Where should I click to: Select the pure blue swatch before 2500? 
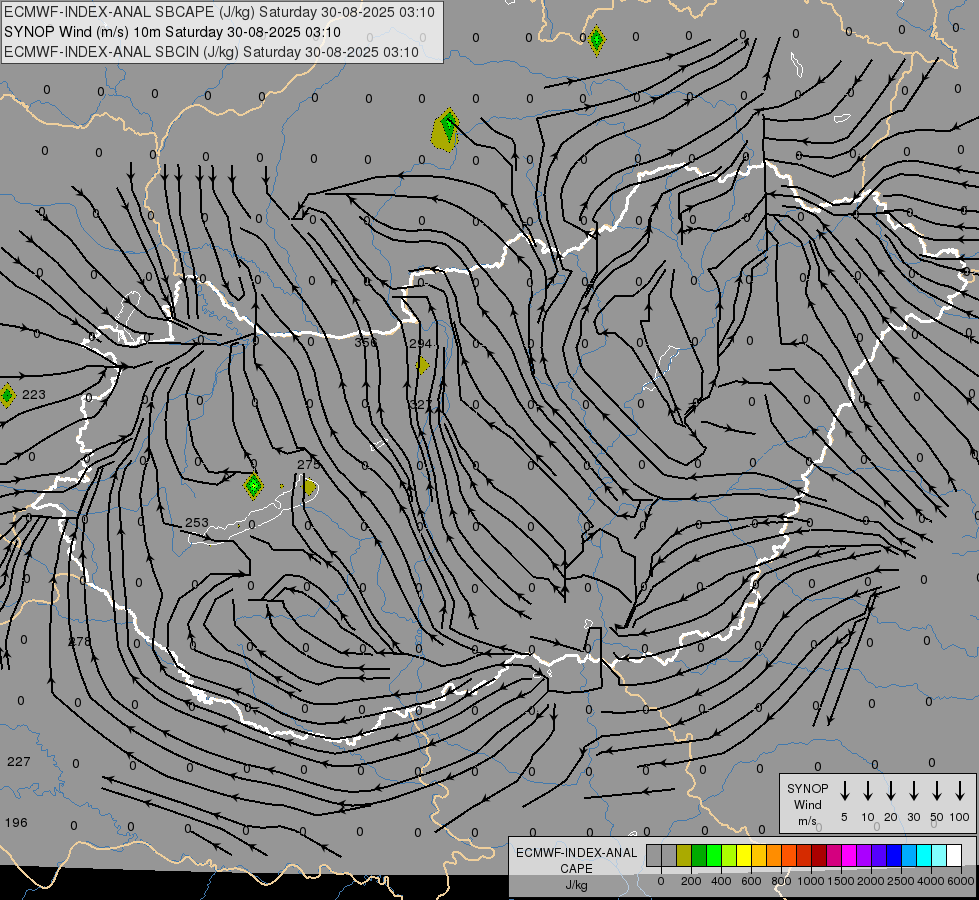click(x=895, y=855)
